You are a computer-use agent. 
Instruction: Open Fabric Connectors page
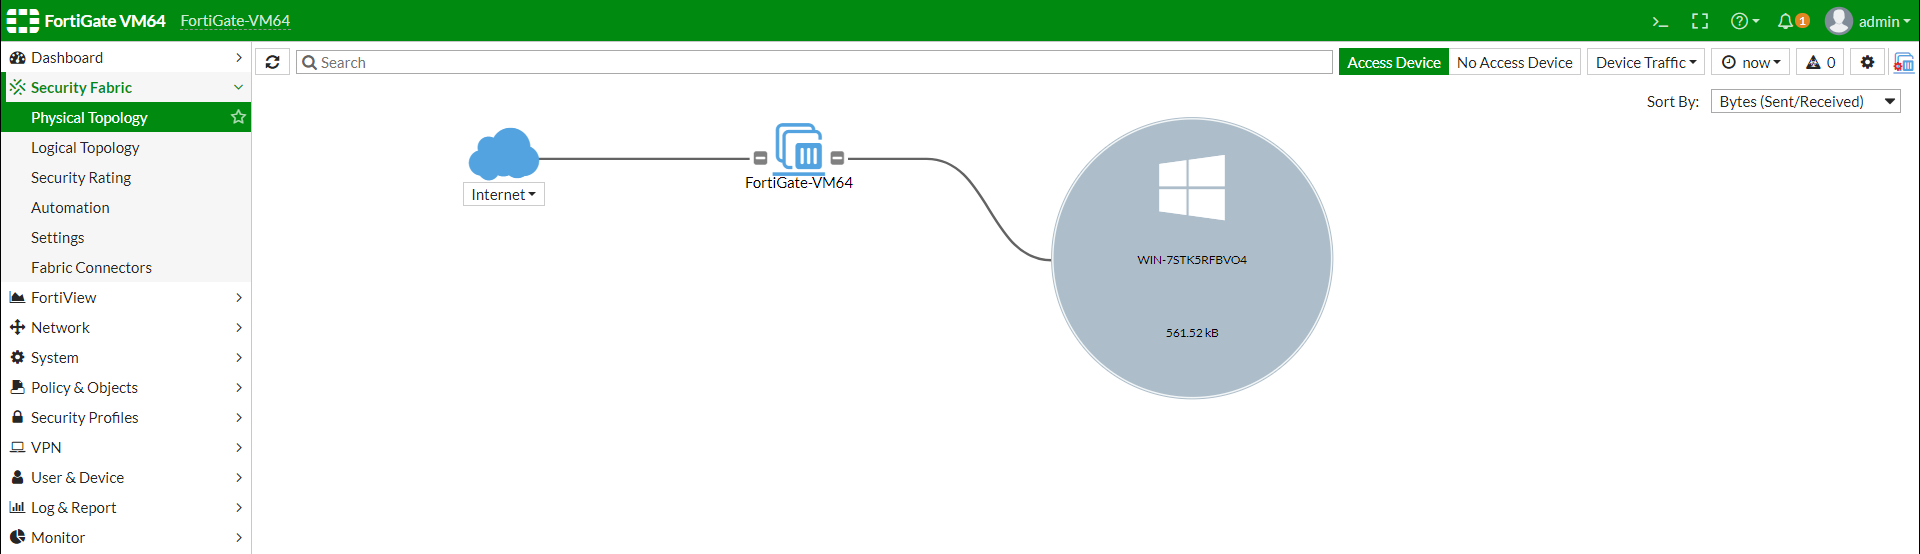(126, 267)
